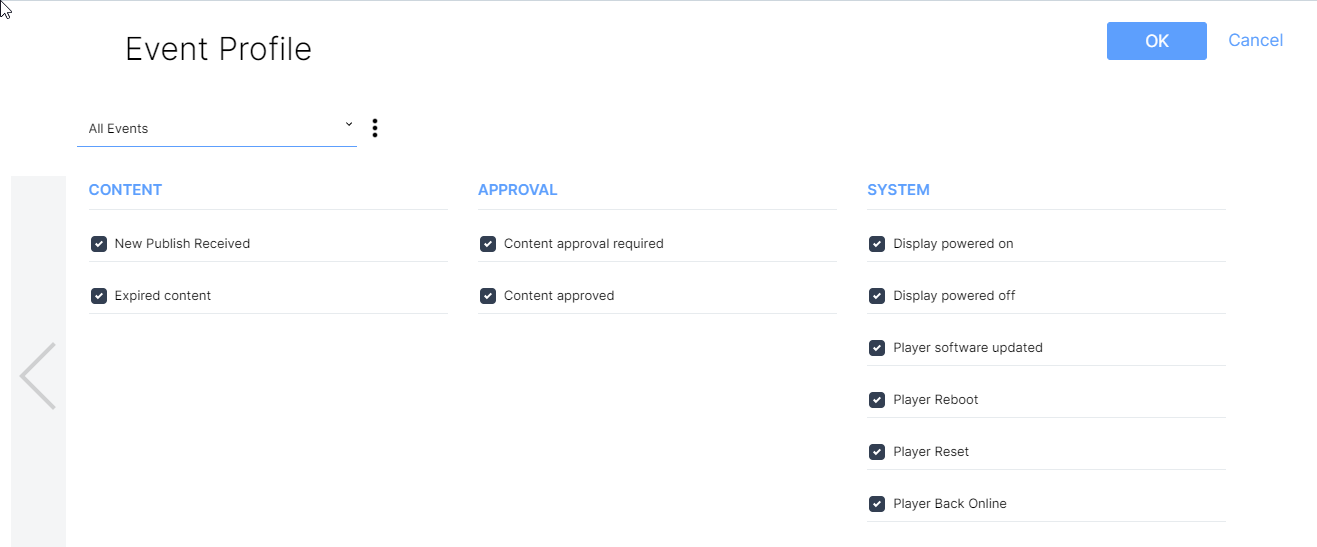Disable Content approval required checkbox
1317x547 pixels.
488,244
